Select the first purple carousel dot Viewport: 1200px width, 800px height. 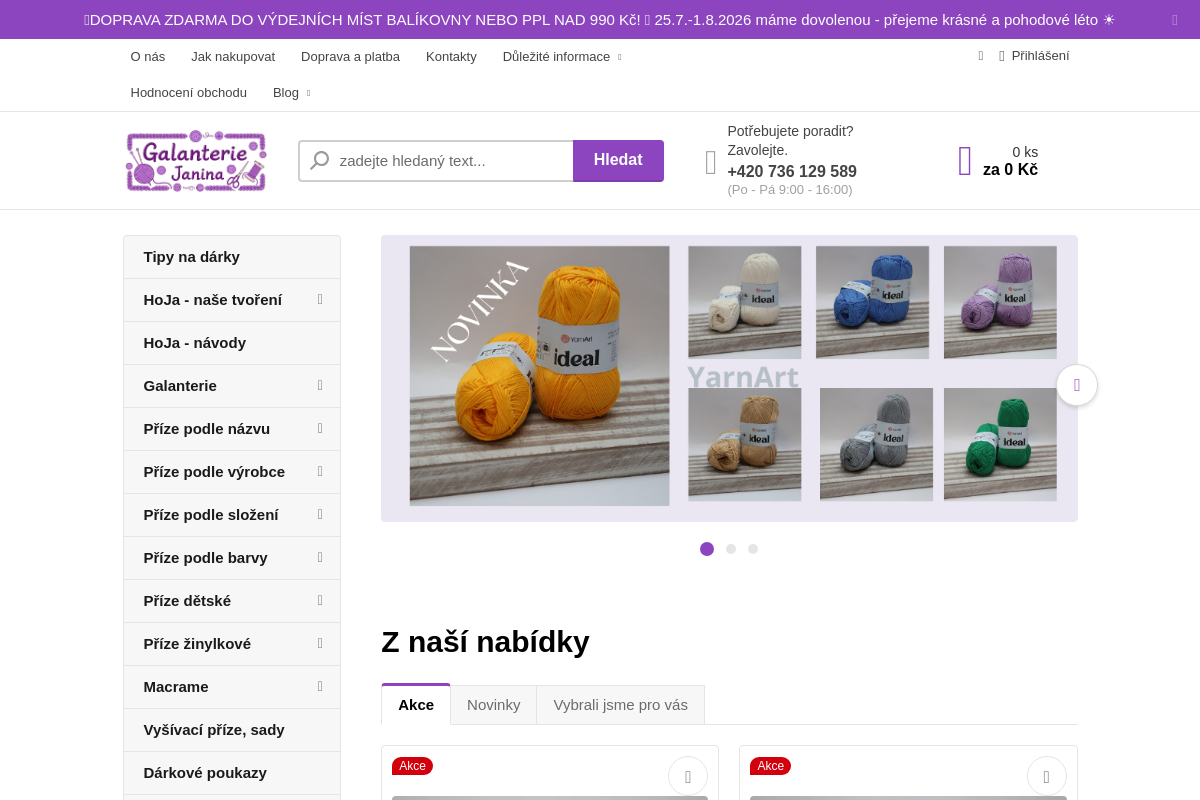707,549
